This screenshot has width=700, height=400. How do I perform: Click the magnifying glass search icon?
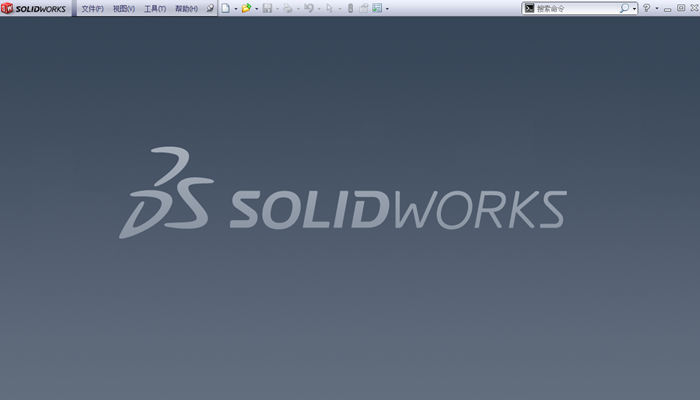coord(624,8)
